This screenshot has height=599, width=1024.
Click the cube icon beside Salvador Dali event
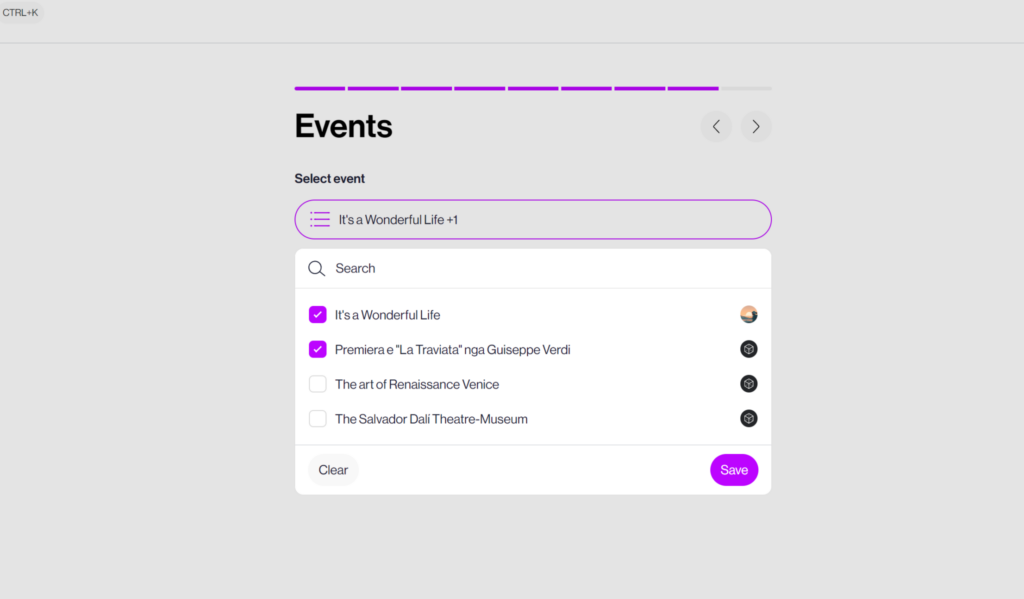click(x=749, y=419)
